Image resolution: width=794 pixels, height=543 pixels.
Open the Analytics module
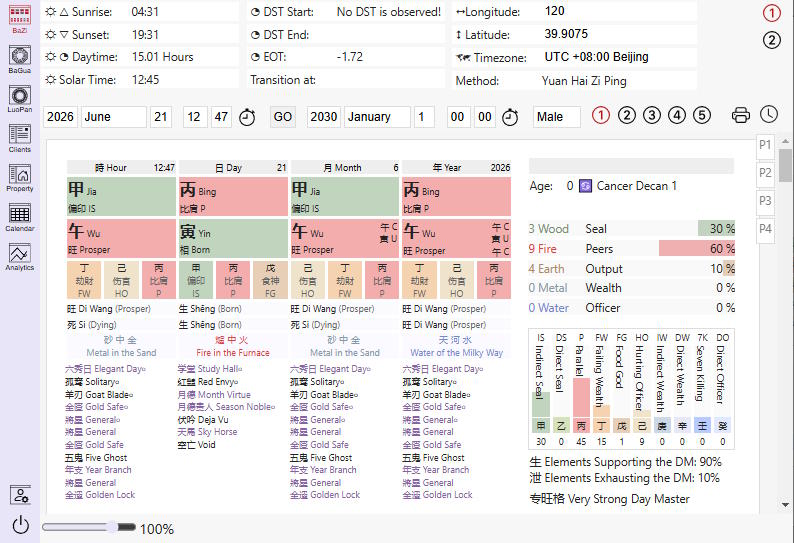[20, 257]
